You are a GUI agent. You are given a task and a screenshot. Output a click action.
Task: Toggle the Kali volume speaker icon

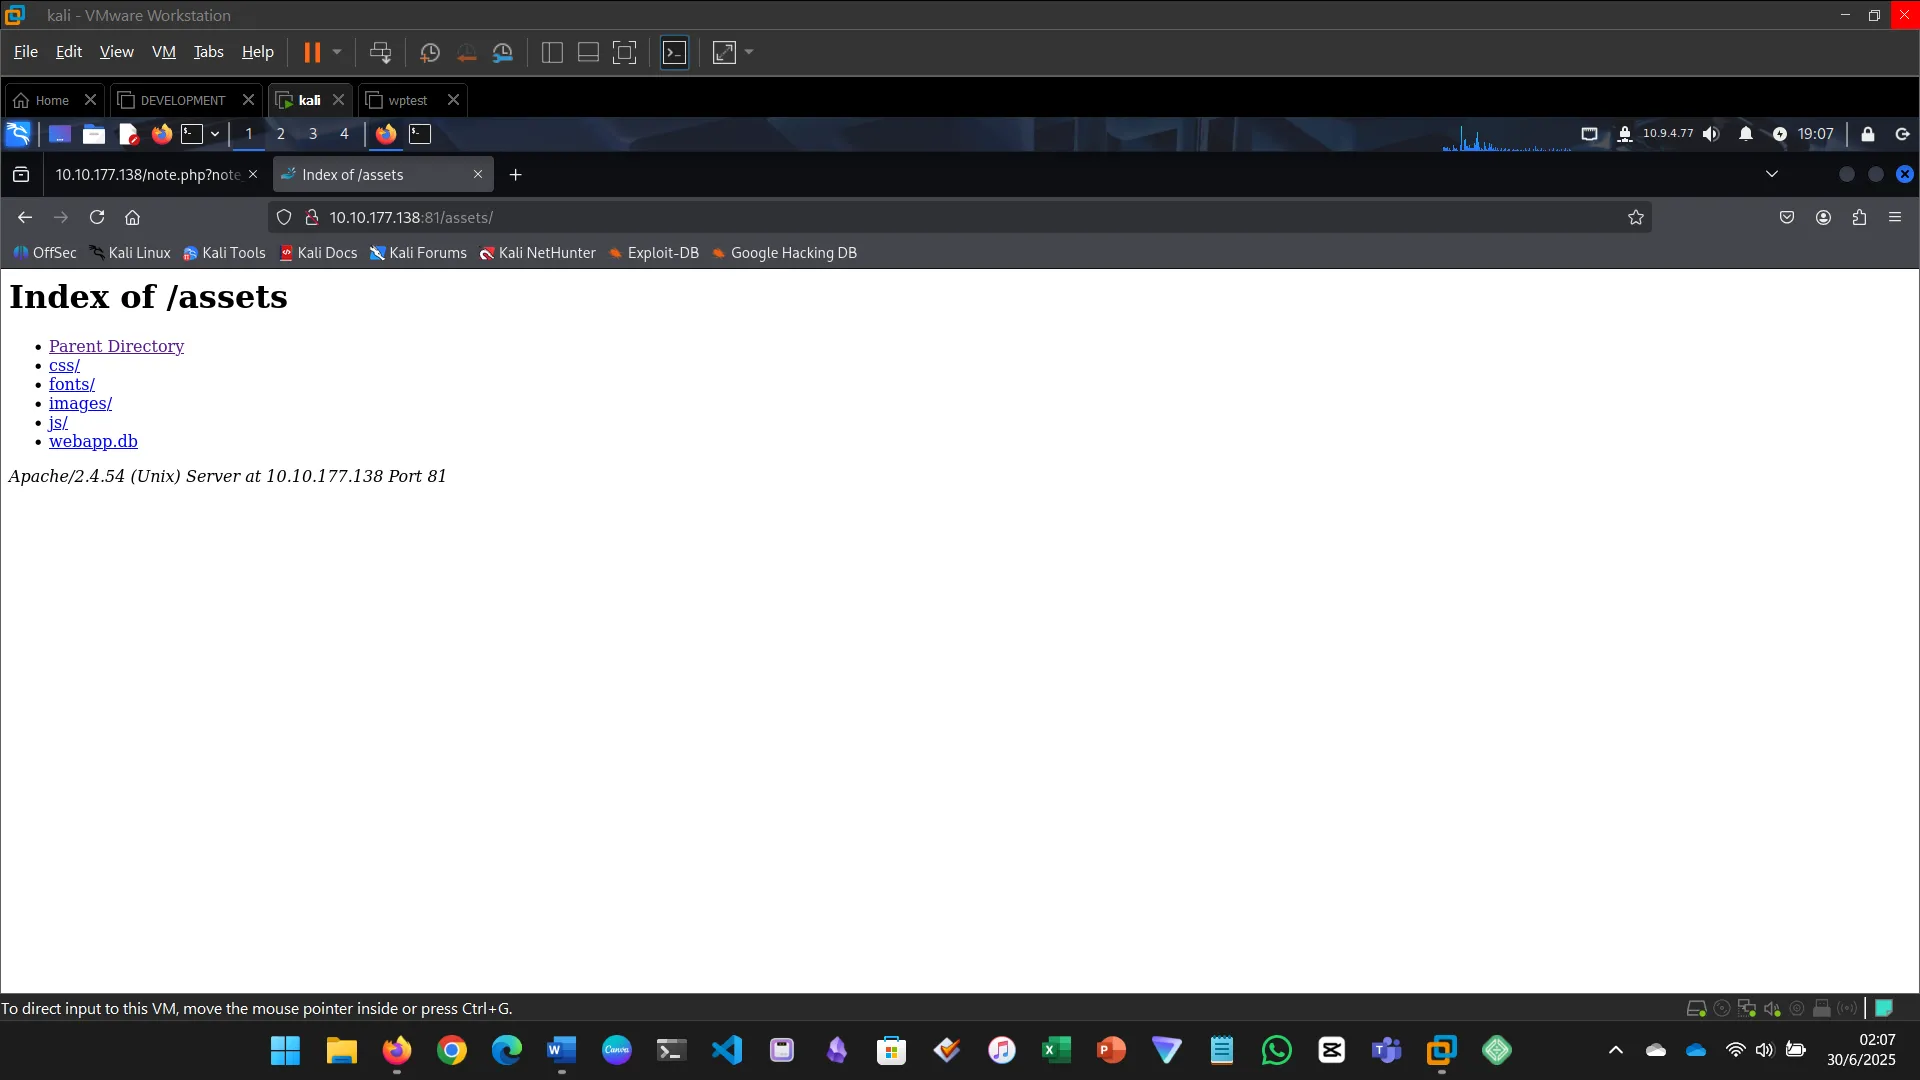click(1711, 134)
